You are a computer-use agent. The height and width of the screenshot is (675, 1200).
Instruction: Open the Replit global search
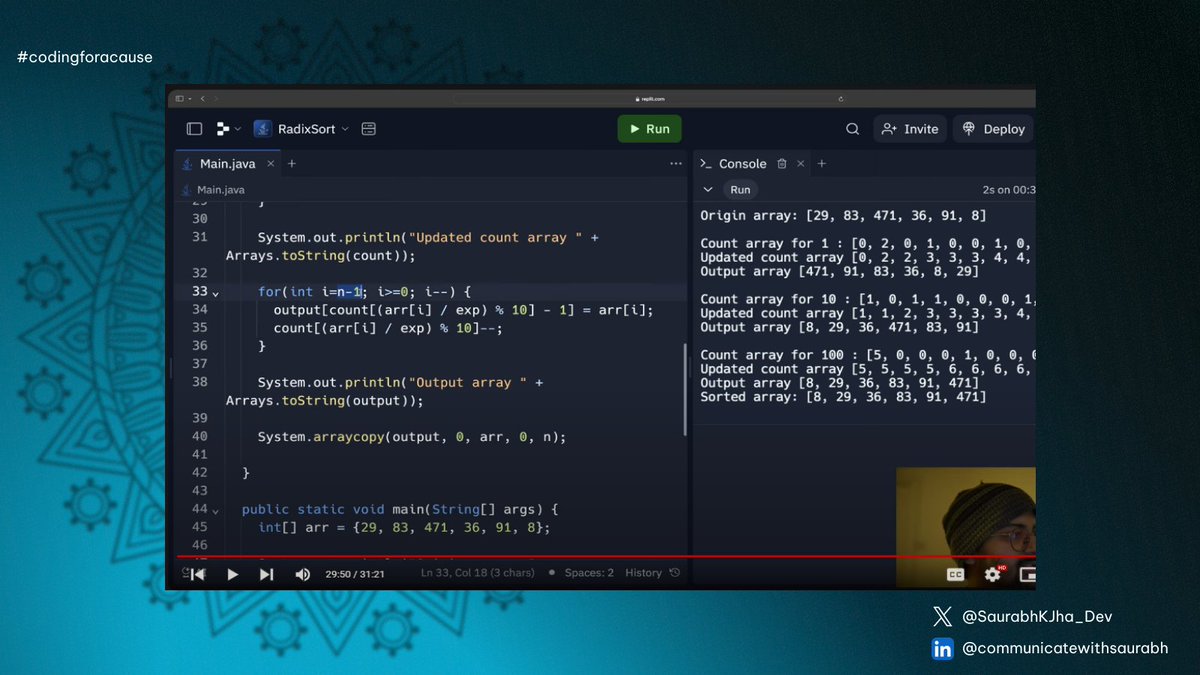click(852, 129)
